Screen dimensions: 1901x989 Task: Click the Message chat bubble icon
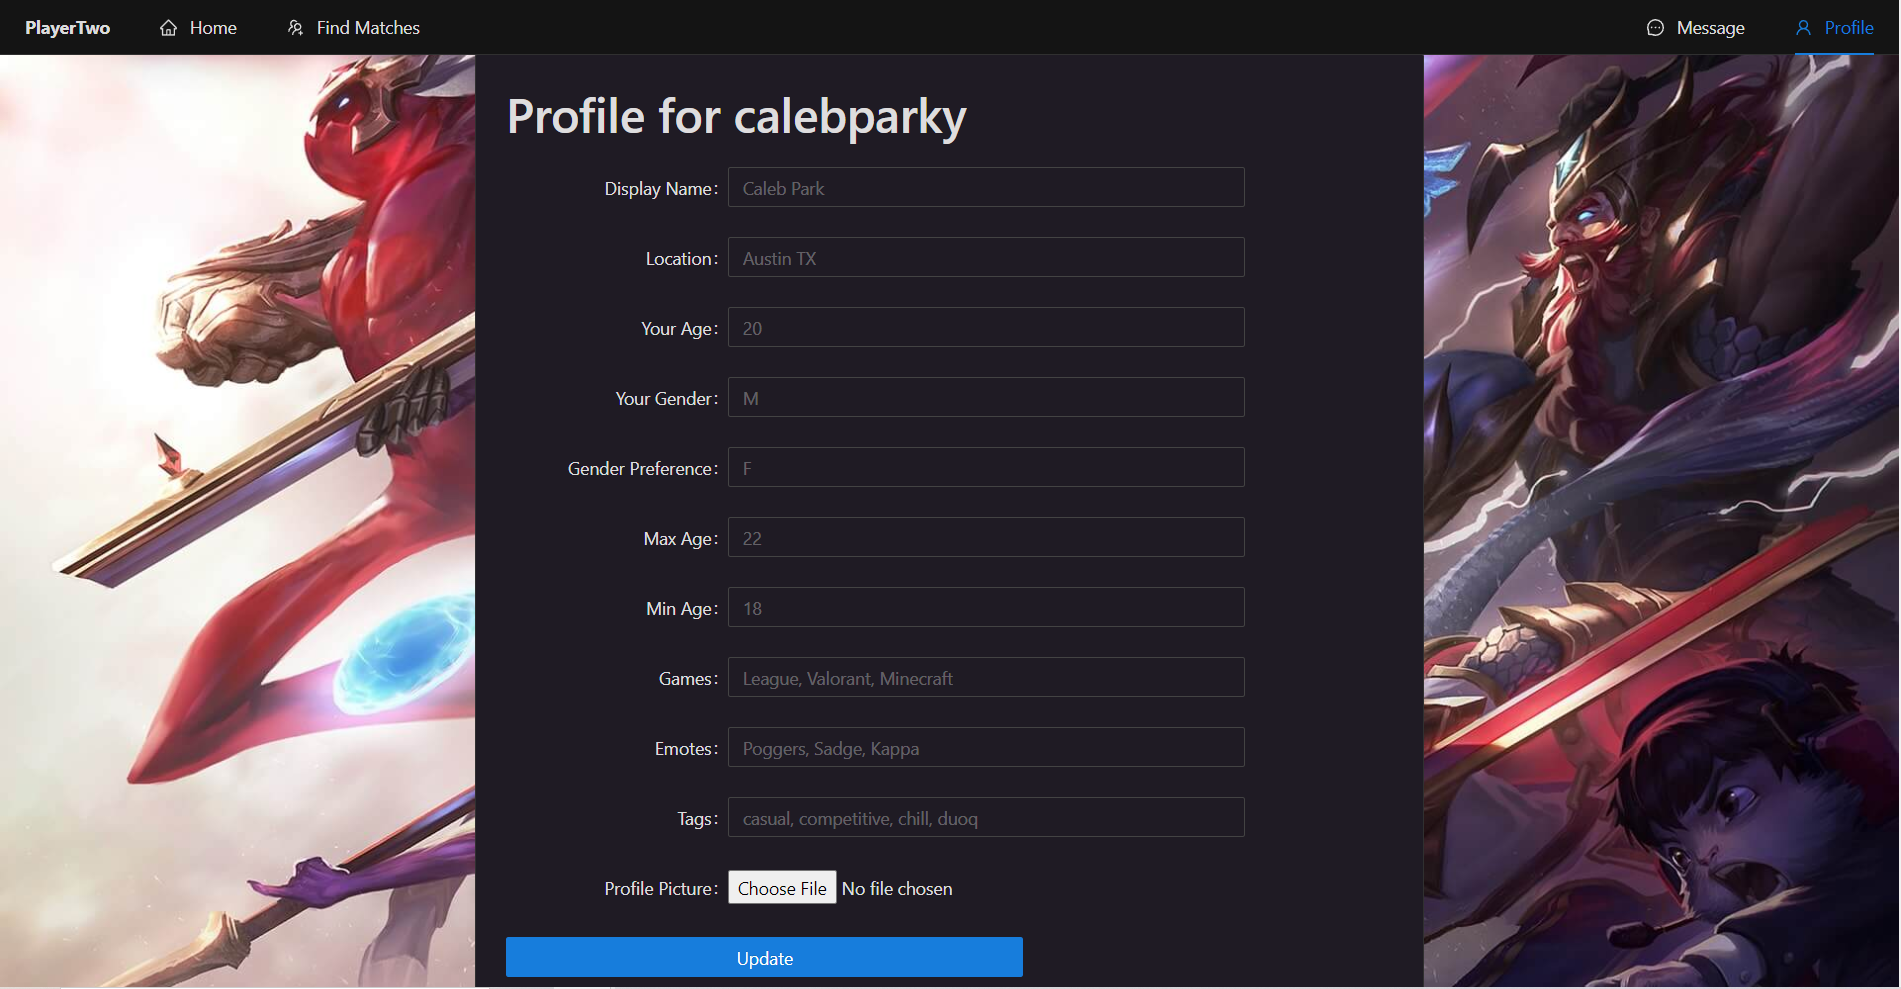tap(1655, 28)
